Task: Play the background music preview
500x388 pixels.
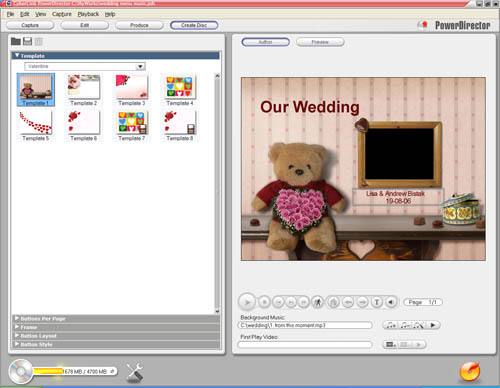Action: (x=433, y=325)
